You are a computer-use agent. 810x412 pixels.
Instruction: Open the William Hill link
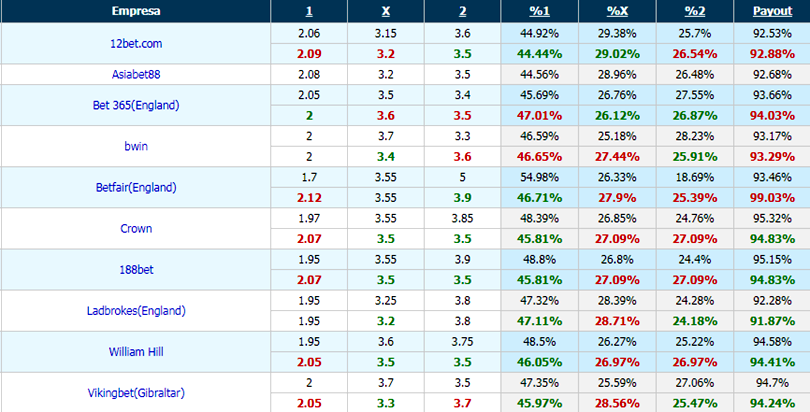pyautogui.click(x=136, y=352)
